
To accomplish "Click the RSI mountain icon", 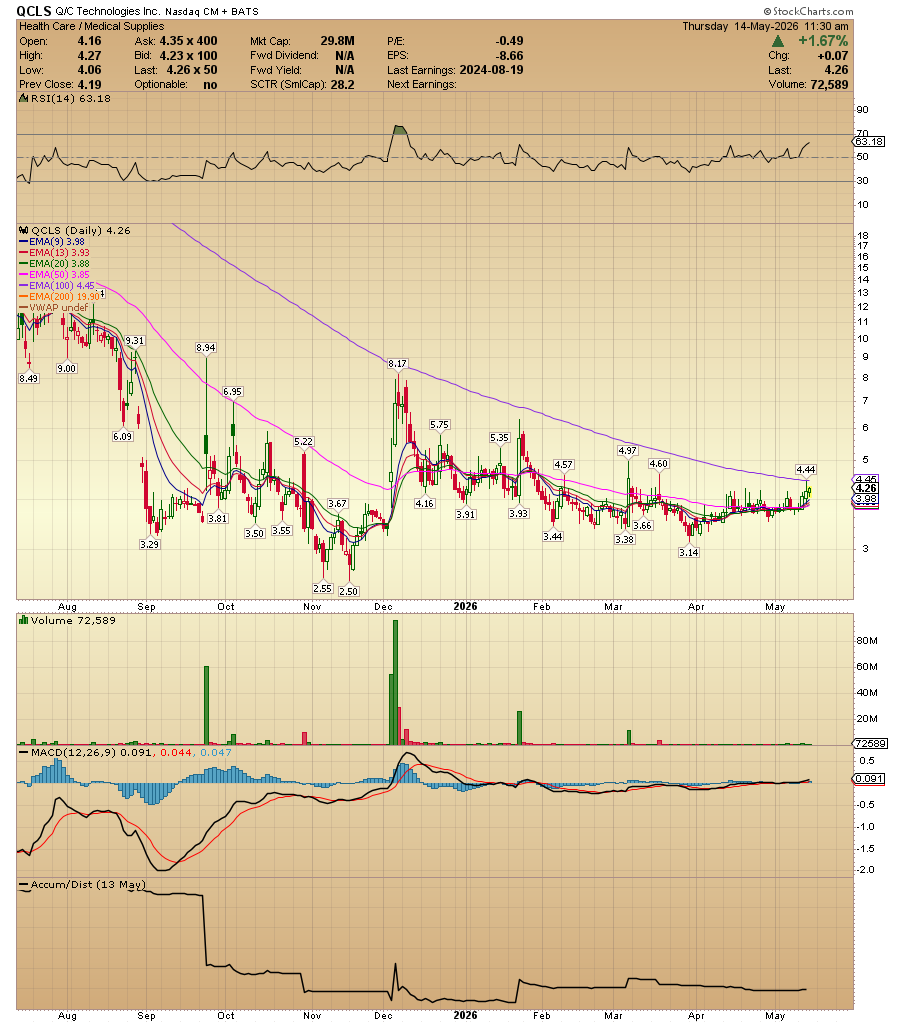I will [x=23, y=99].
